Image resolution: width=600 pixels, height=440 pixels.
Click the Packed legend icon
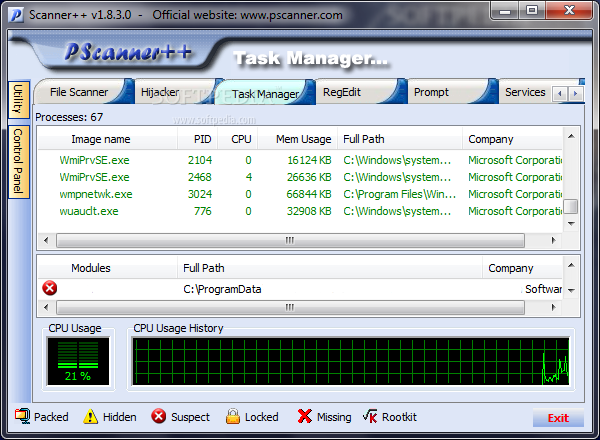pyautogui.click(x=22, y=416)
